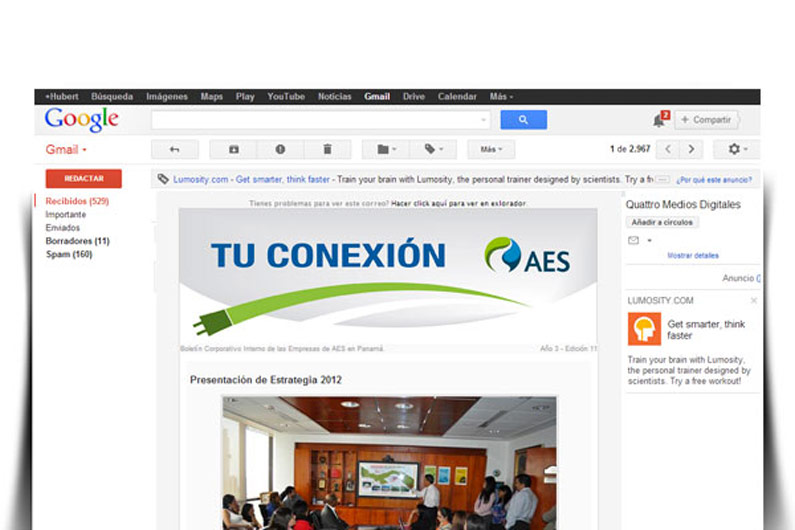
Task: Expand search options arrow in search box
Action: click(x=484, y=120)
